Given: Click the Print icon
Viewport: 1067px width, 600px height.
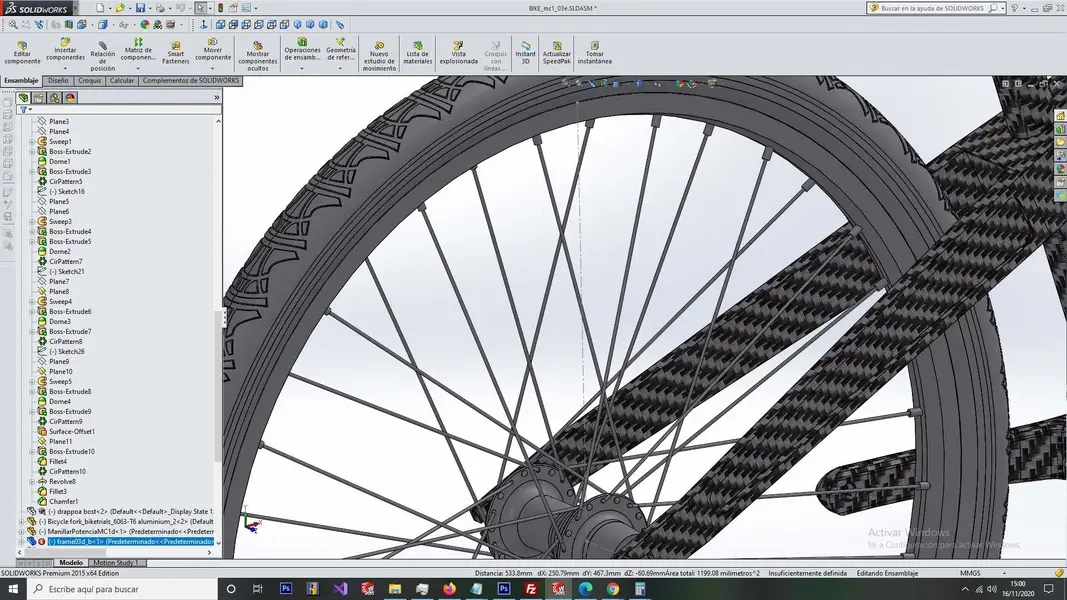Looking at the screenshot, I should 160,8.
